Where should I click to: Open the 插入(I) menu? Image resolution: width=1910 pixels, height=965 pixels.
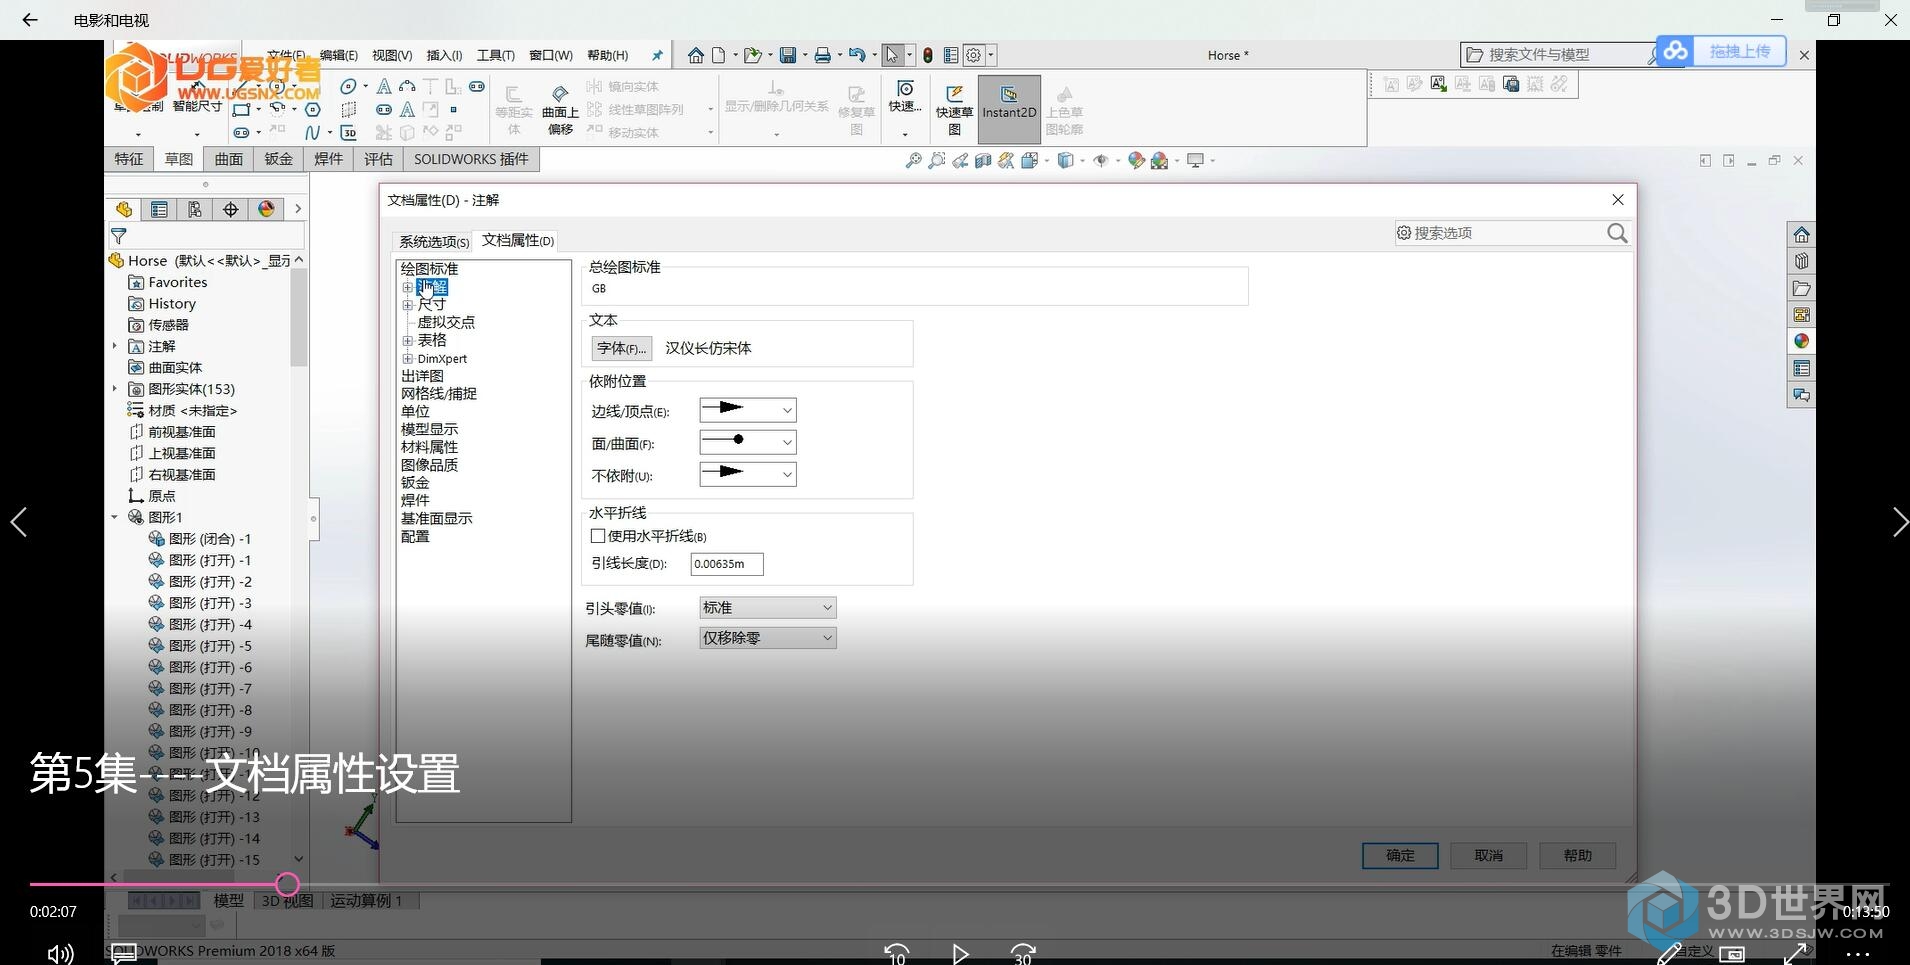444,55
